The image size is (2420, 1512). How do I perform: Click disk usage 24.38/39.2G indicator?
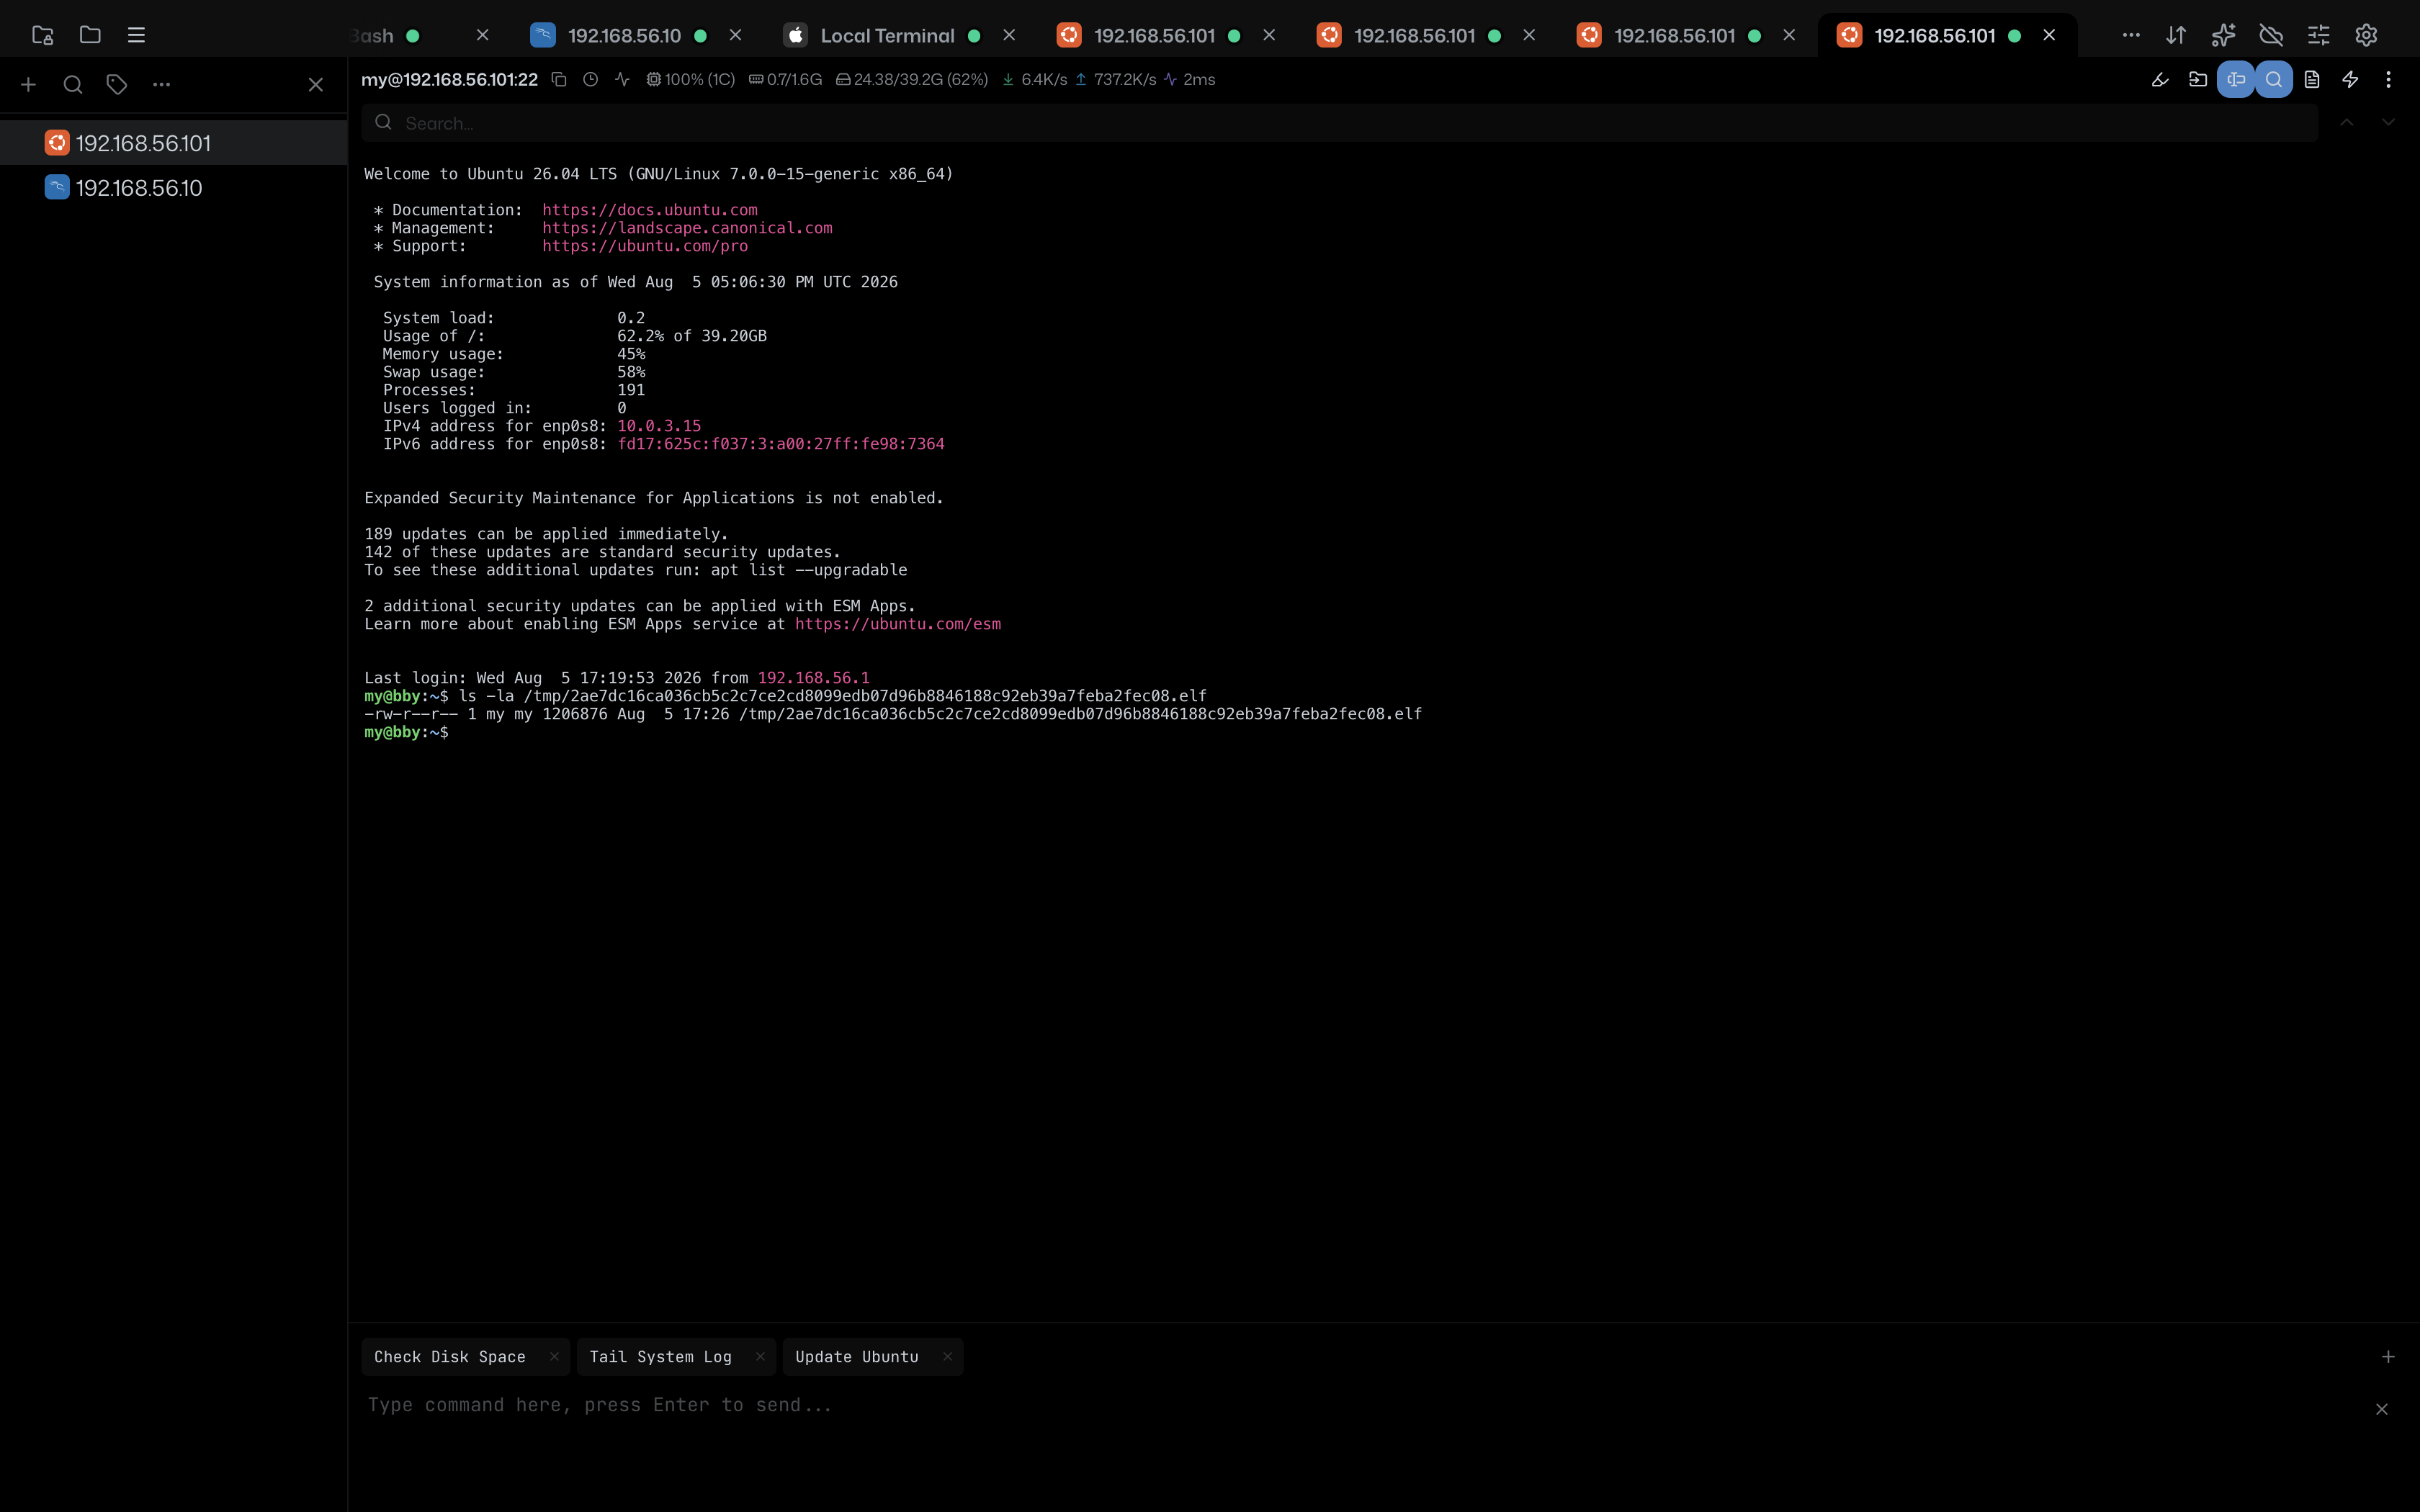[x=912, y=79]
